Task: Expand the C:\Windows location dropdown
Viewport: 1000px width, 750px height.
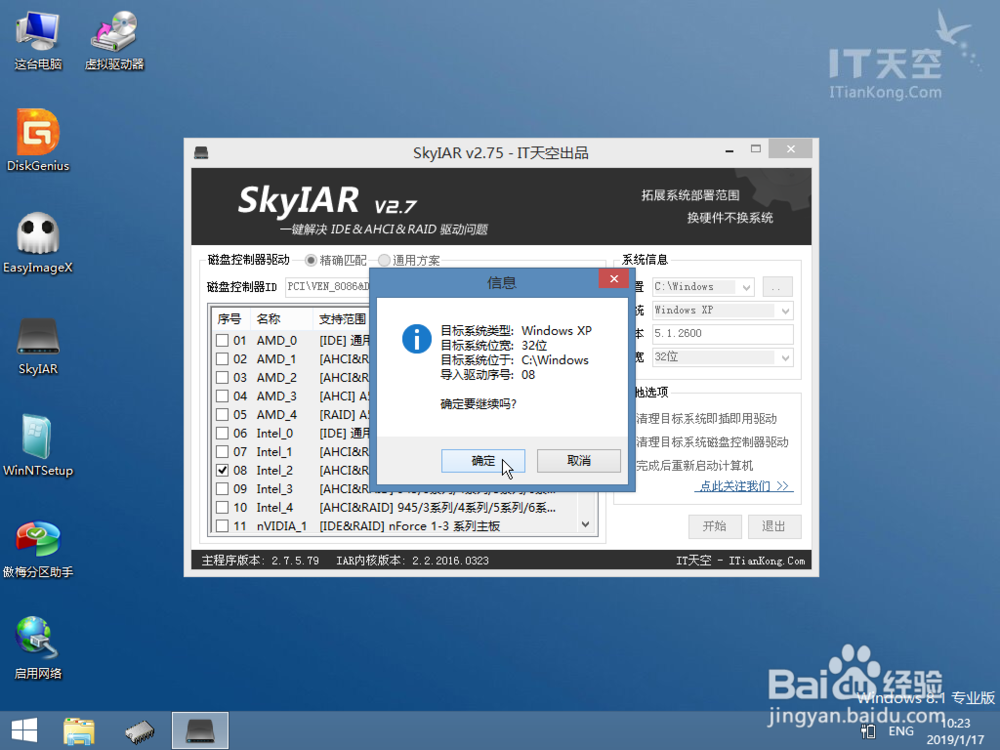Action: 746,287
